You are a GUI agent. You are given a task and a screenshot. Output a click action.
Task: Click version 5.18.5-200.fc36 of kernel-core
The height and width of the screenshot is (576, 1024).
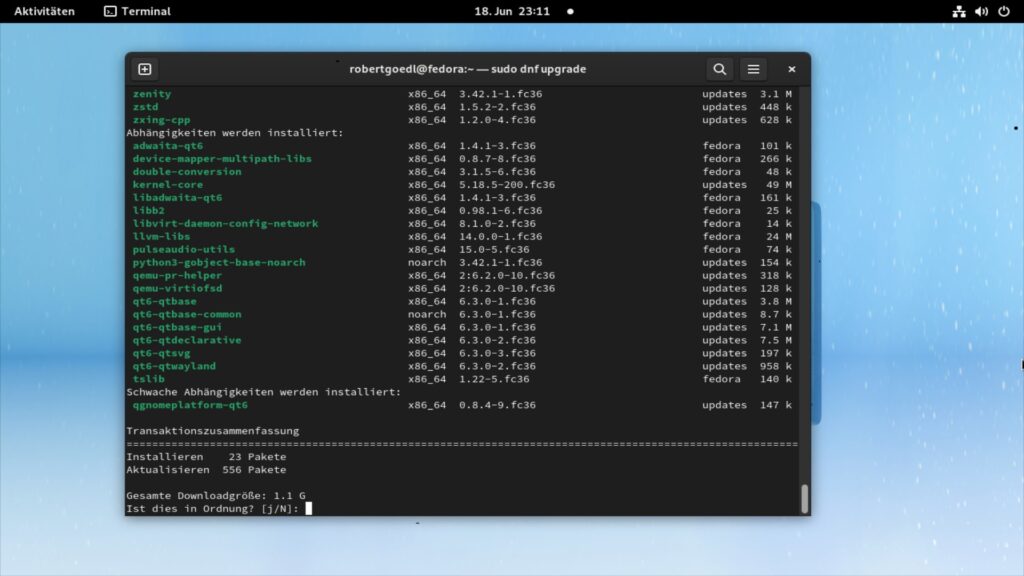click(x=507, y=185)
